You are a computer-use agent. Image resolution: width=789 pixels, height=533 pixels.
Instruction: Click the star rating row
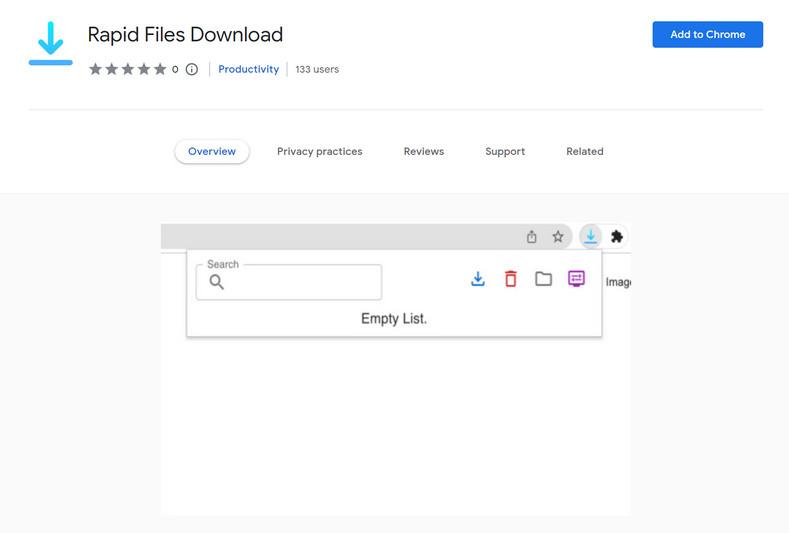pos(128,69)
